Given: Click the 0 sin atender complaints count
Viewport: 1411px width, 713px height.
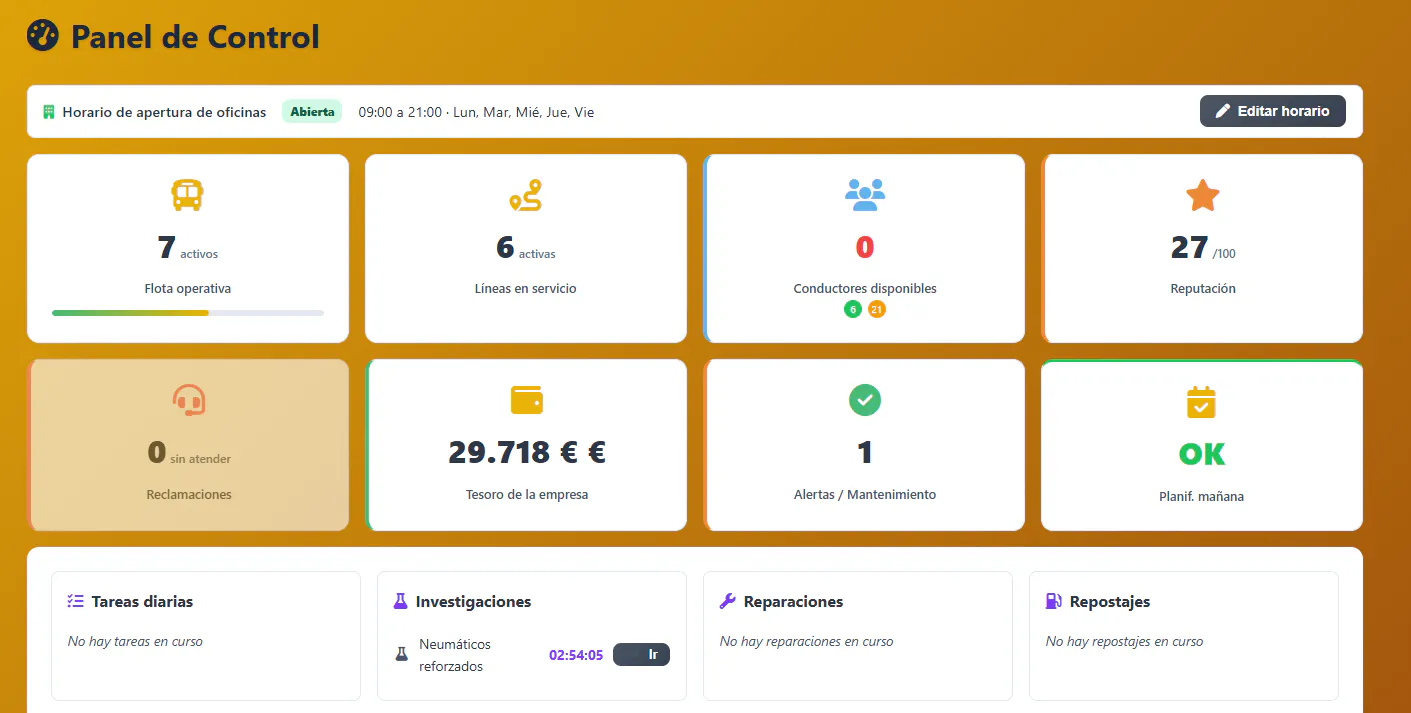Looking at the screenshot, I should coord(189,453).
